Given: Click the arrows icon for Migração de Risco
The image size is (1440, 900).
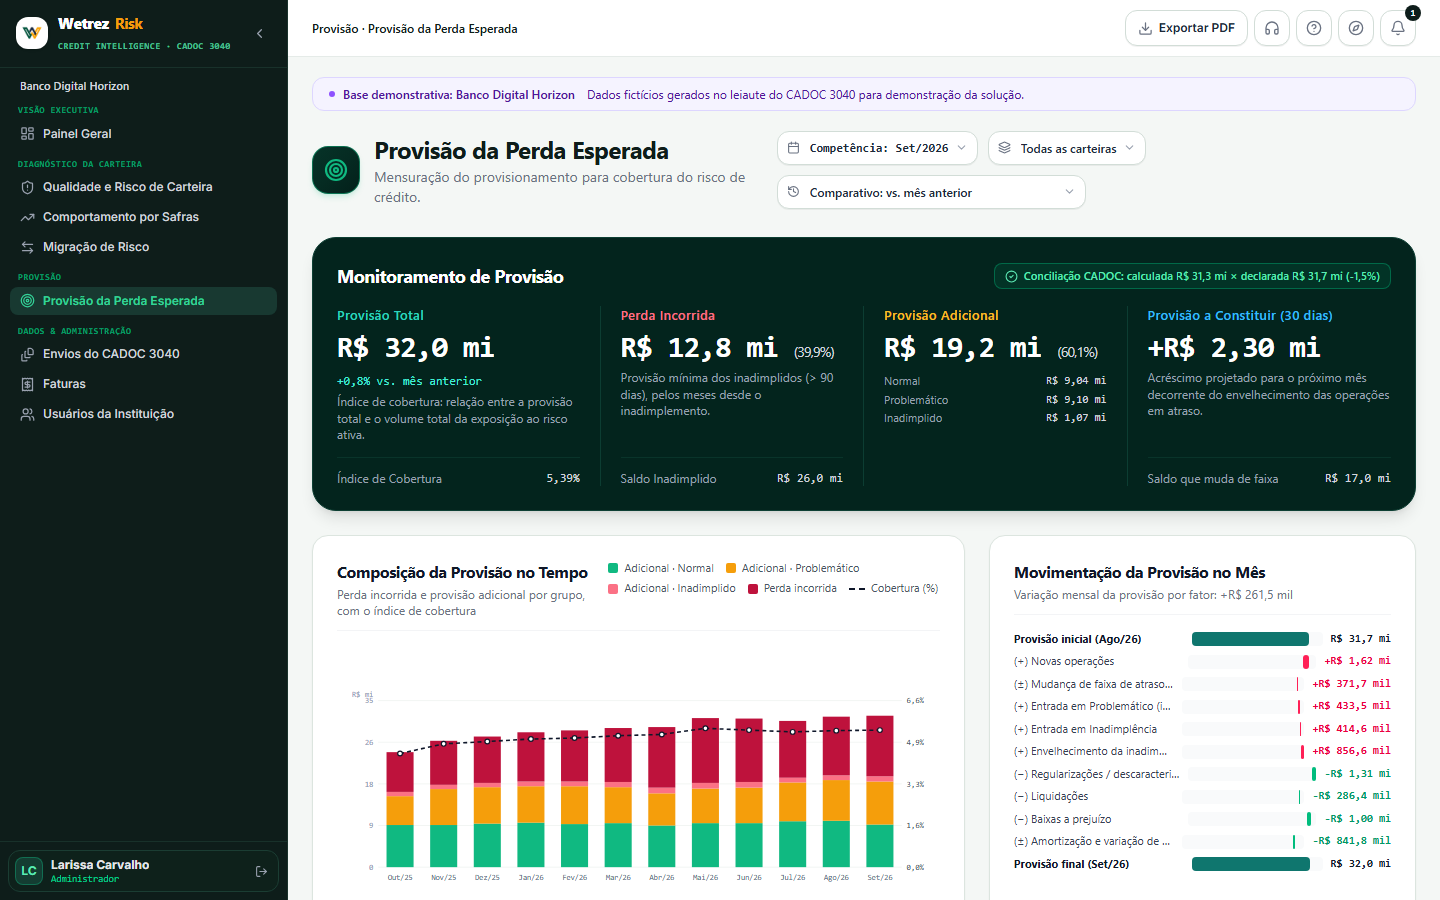Looking at the screenshot, I should 27,247.
